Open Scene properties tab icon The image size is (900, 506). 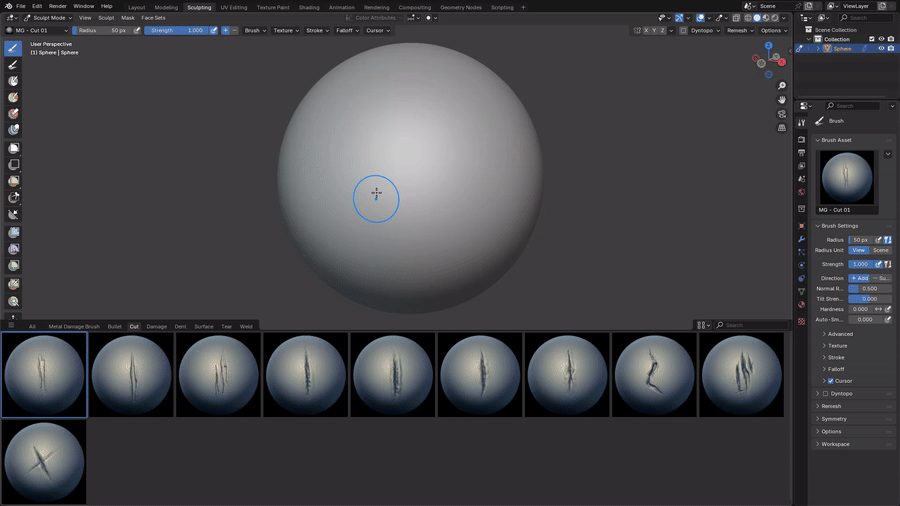coord(801,179)
